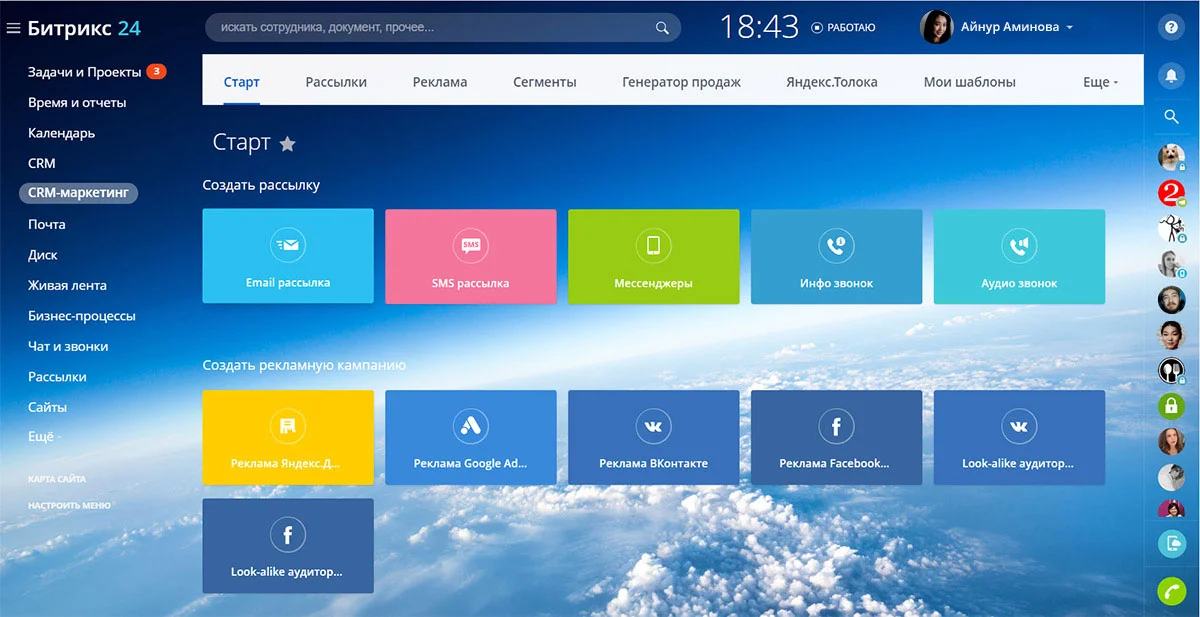The image size is (1200, 617).
Task: Open Айнур Аминова user menu
Action: (997, 27)
